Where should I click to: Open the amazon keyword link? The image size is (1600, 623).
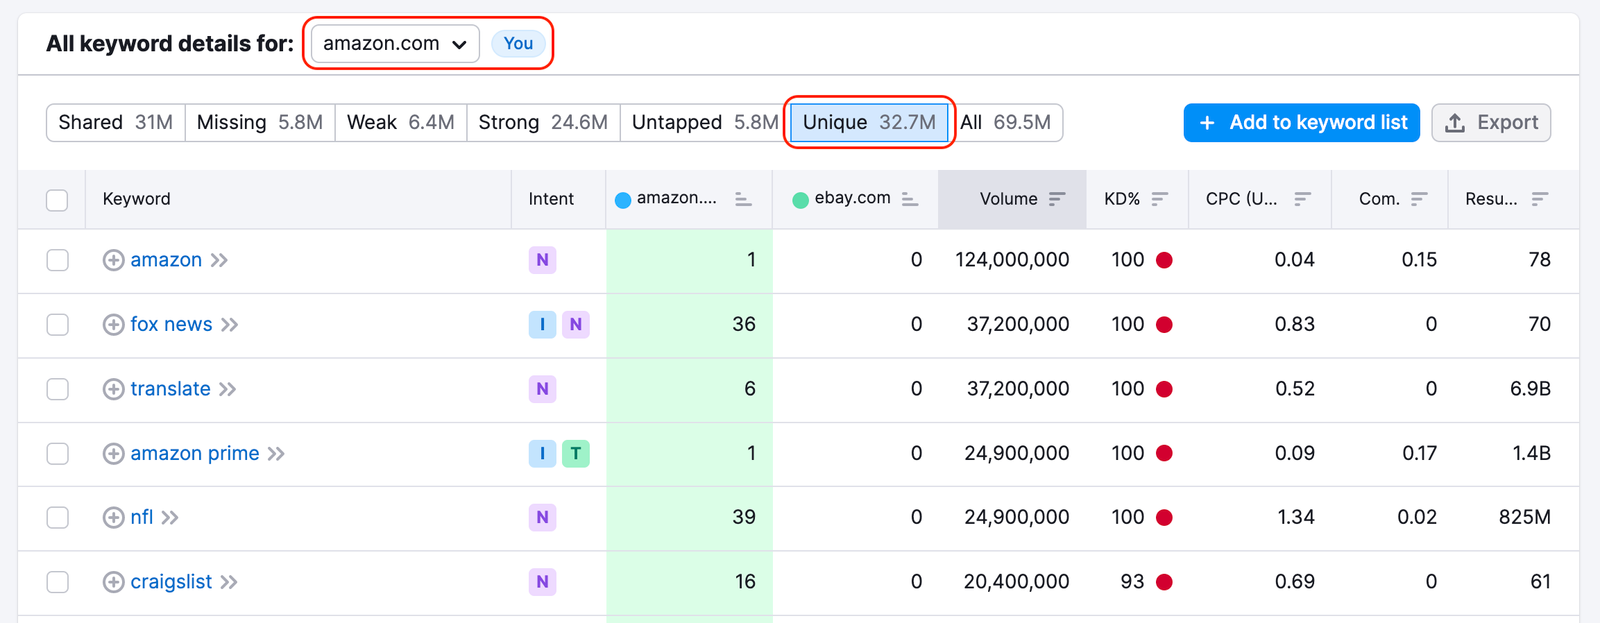point(166,260)
